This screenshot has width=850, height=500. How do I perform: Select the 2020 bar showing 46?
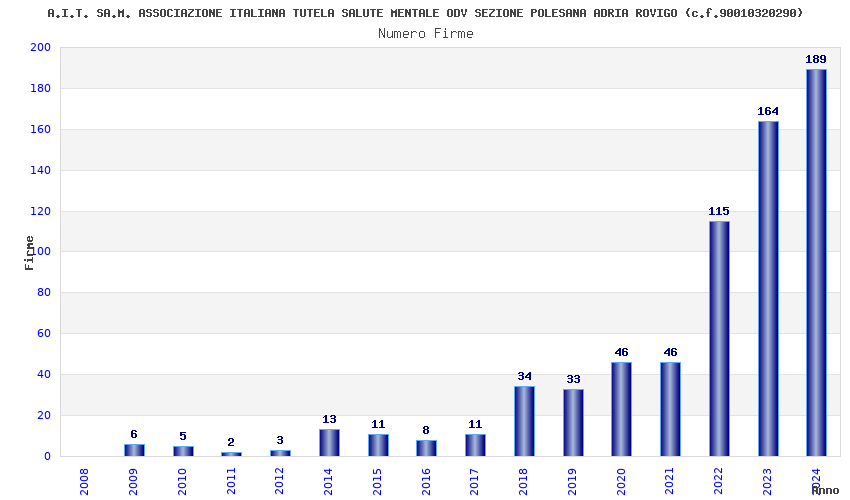coord(621,409)
